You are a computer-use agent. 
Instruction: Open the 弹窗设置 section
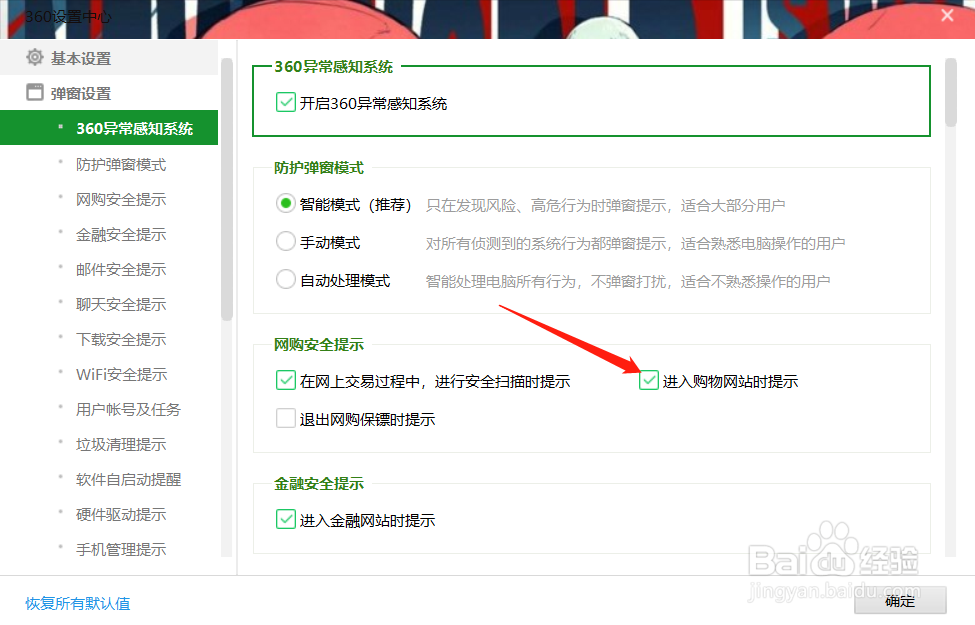tap(109, 93)
